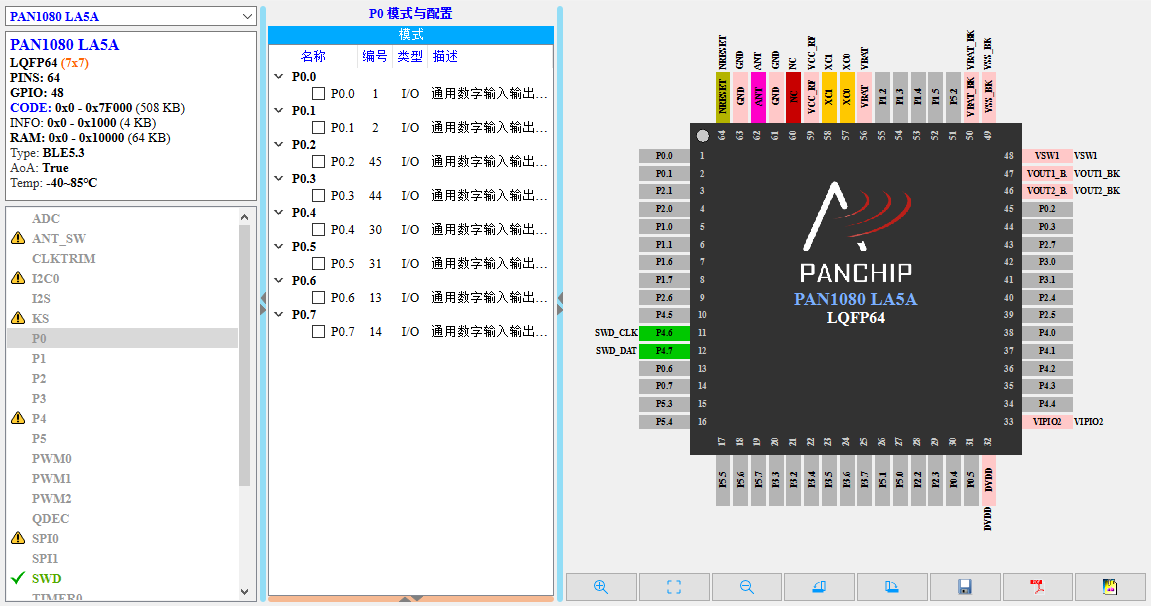Toggle the P0.6 checkbox
Image resolution: width=1151 pixels, height=606 pixels.
click(x=319, y=298)
